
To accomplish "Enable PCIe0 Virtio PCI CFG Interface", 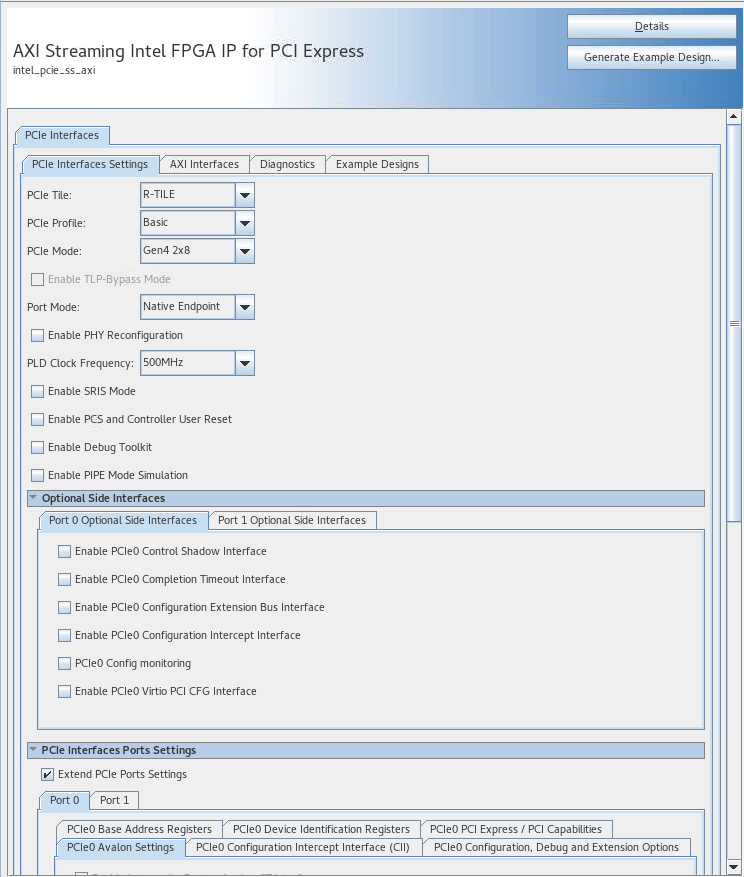I will (x=64, y=691).
